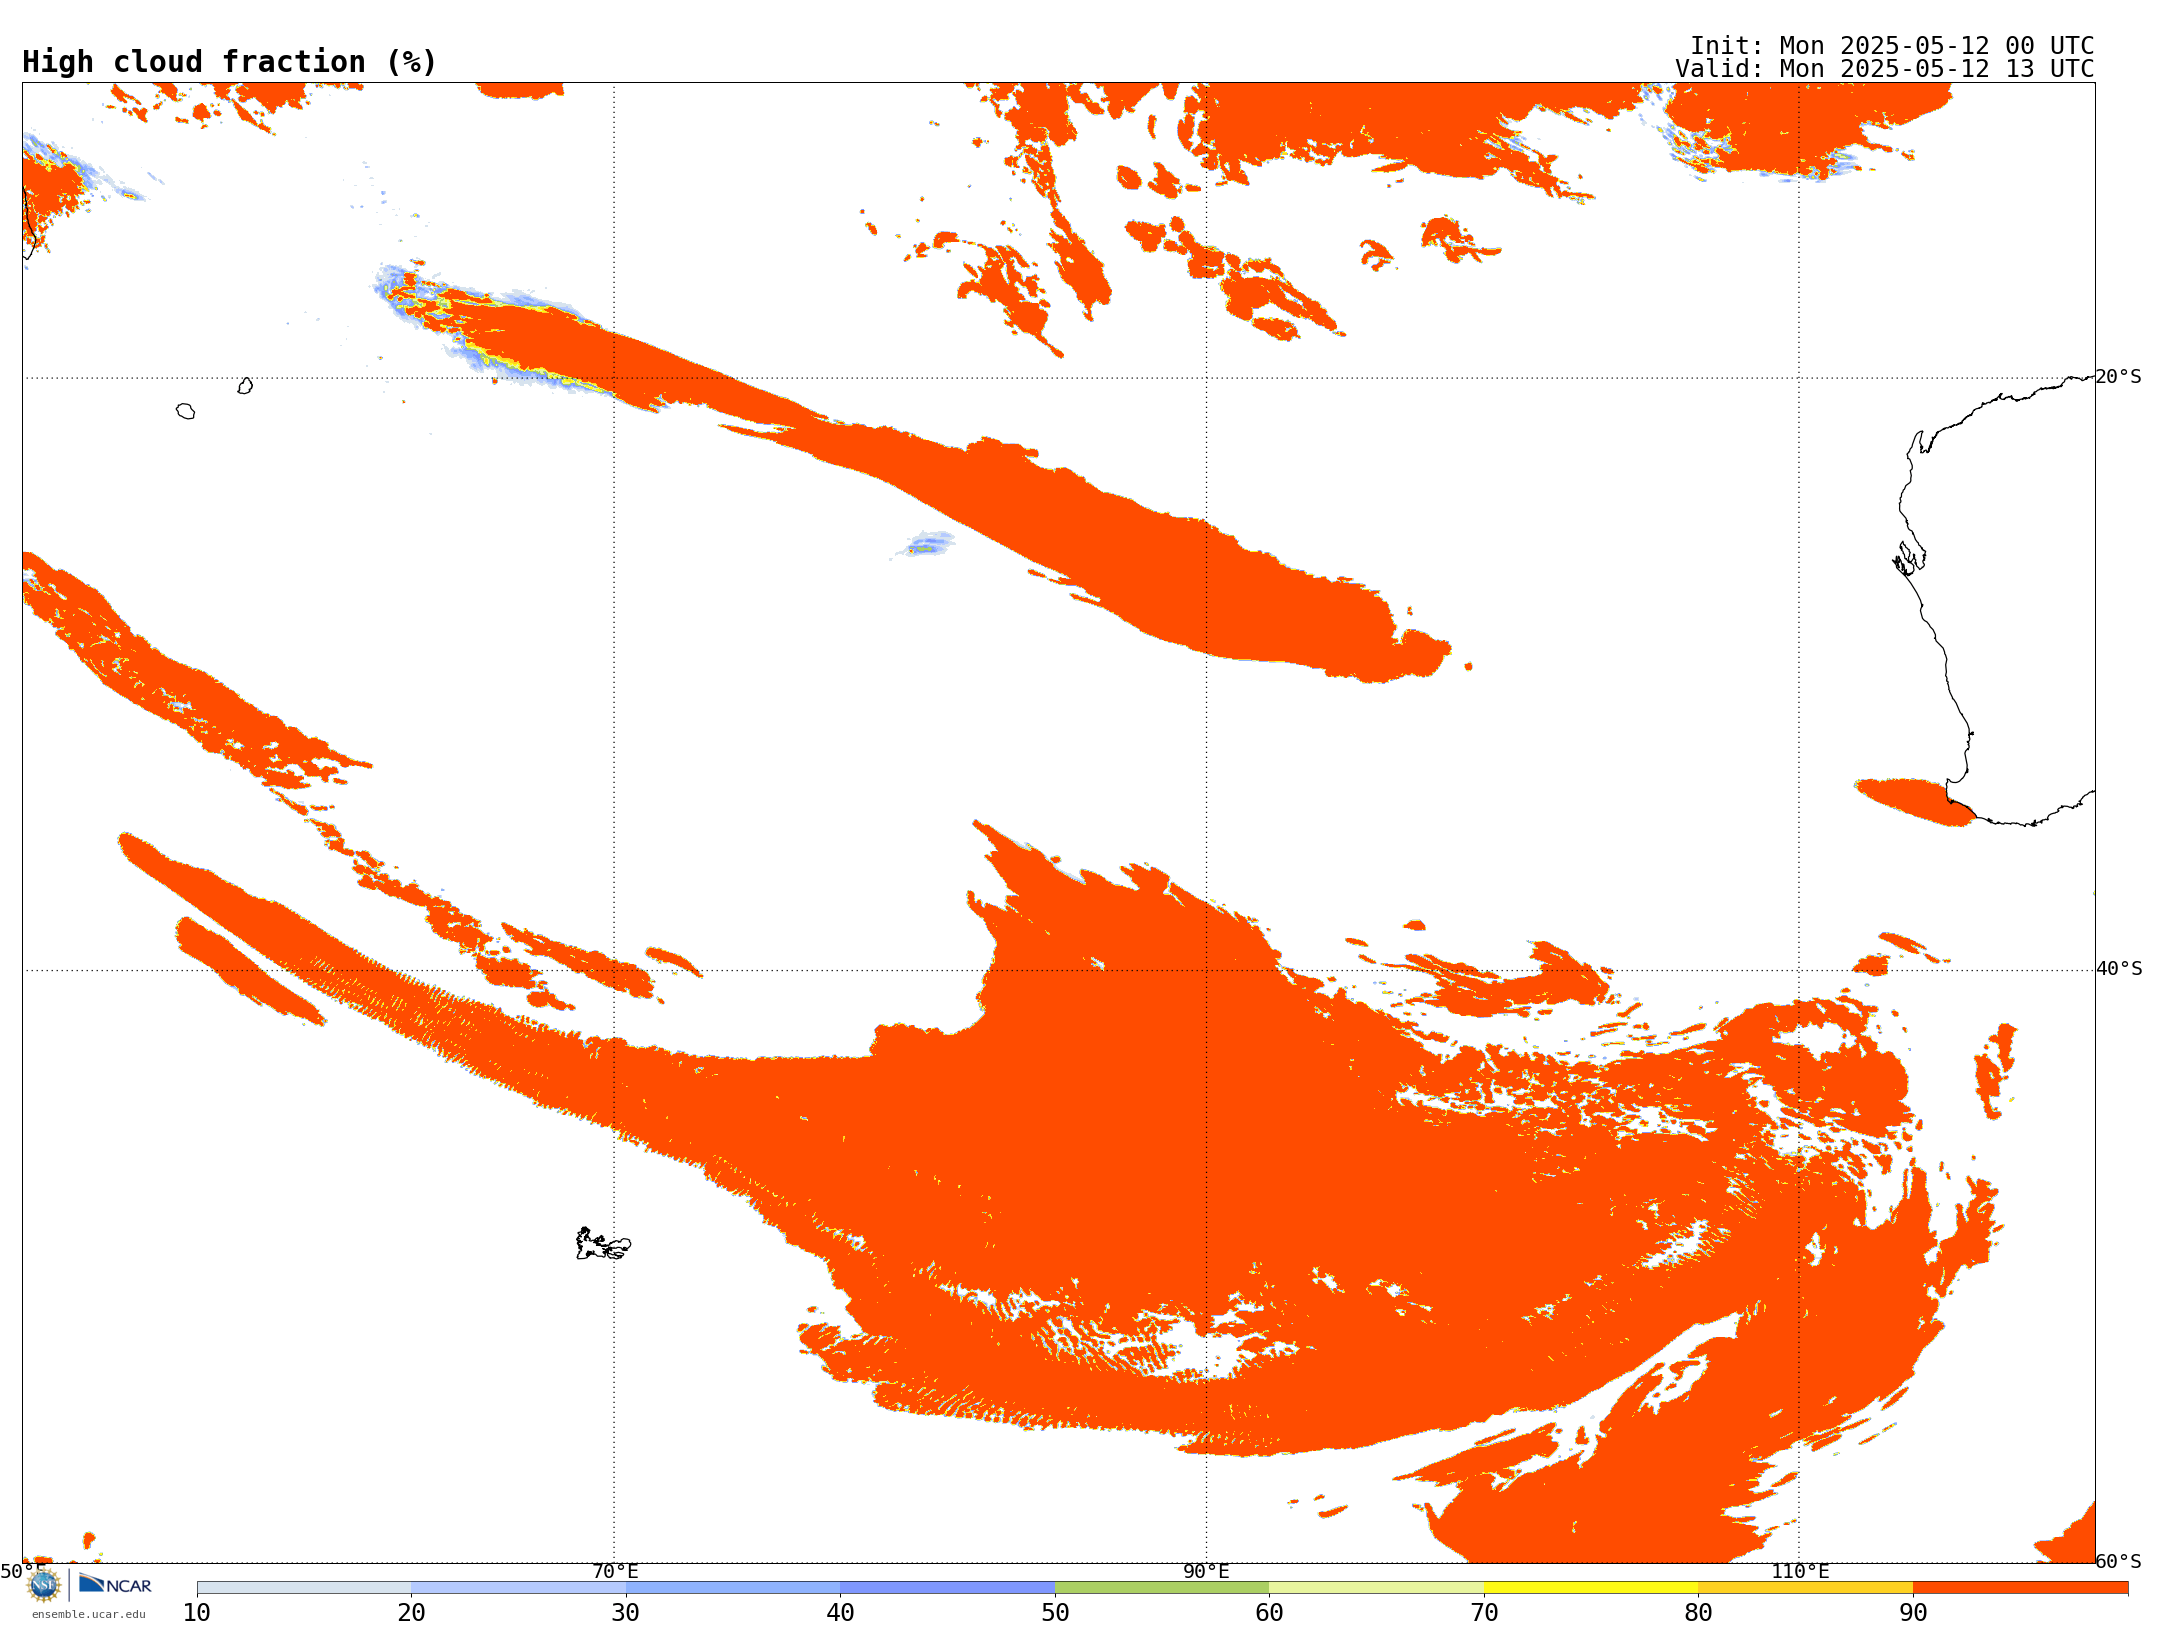The image size is (2160, 1626).
Task: Click the 30–40 blue colorbar segment
Action: point(733,1588)
